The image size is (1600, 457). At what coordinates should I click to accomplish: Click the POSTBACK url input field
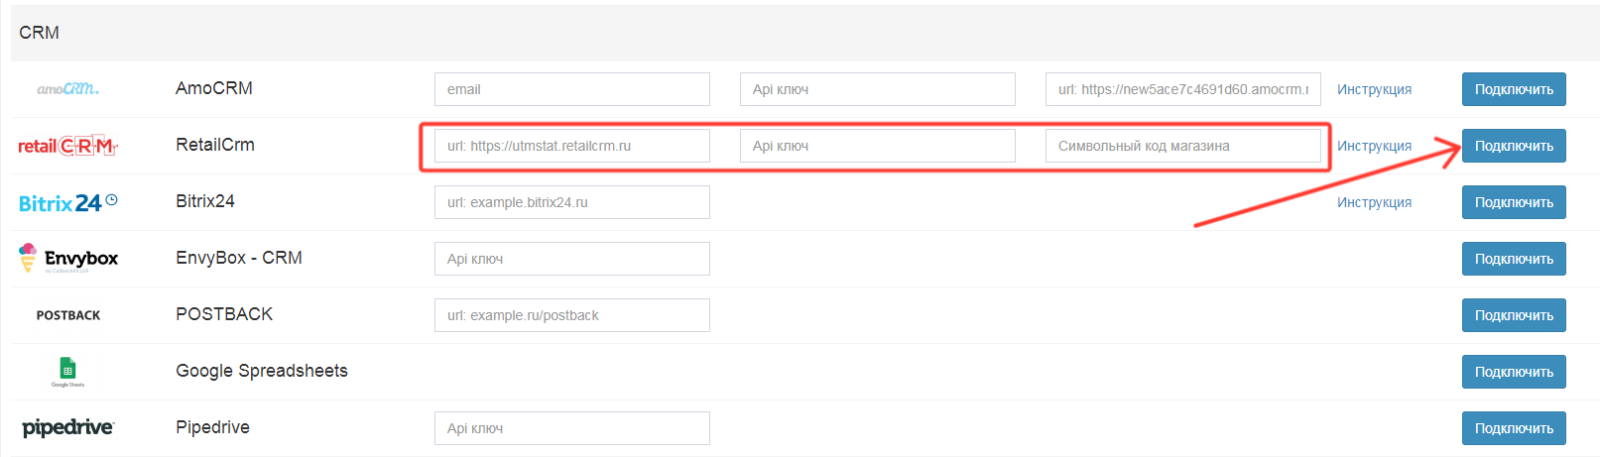(572, 315)
